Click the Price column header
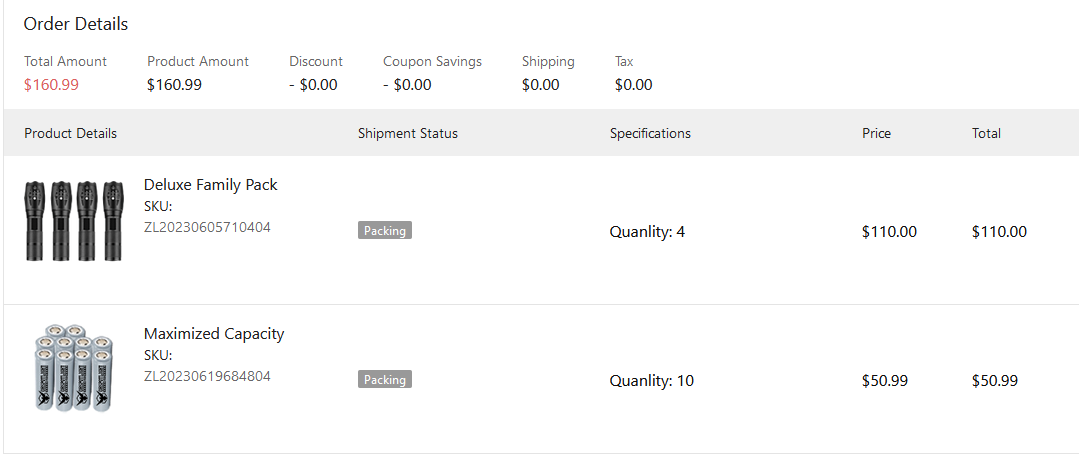The image size is (1079, 468). (x=876, y=133)
